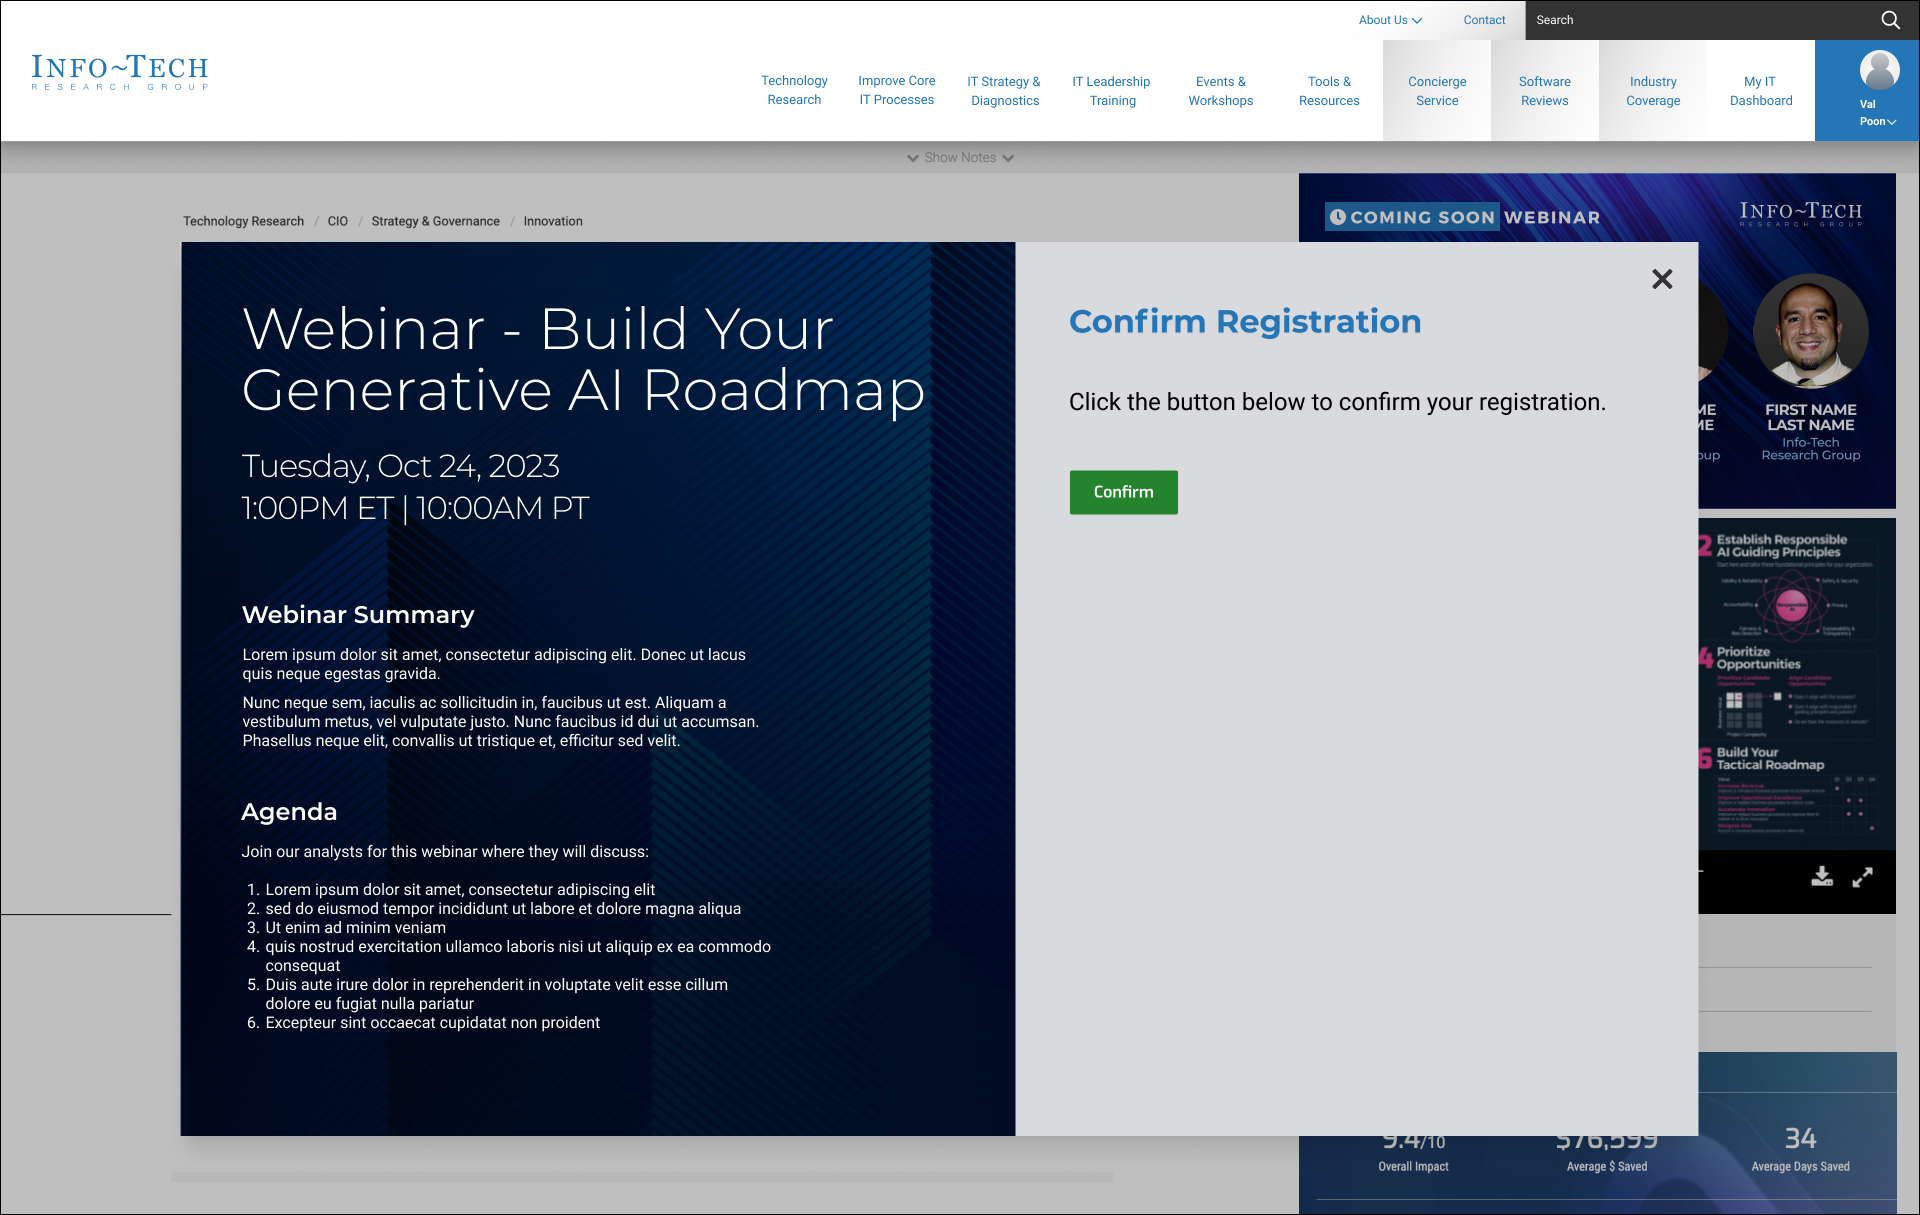Viewport: 1920px width, 1215px height.
Task: Click Establish Responsible AI Guiding Principles text
Action: [1782, 546]
